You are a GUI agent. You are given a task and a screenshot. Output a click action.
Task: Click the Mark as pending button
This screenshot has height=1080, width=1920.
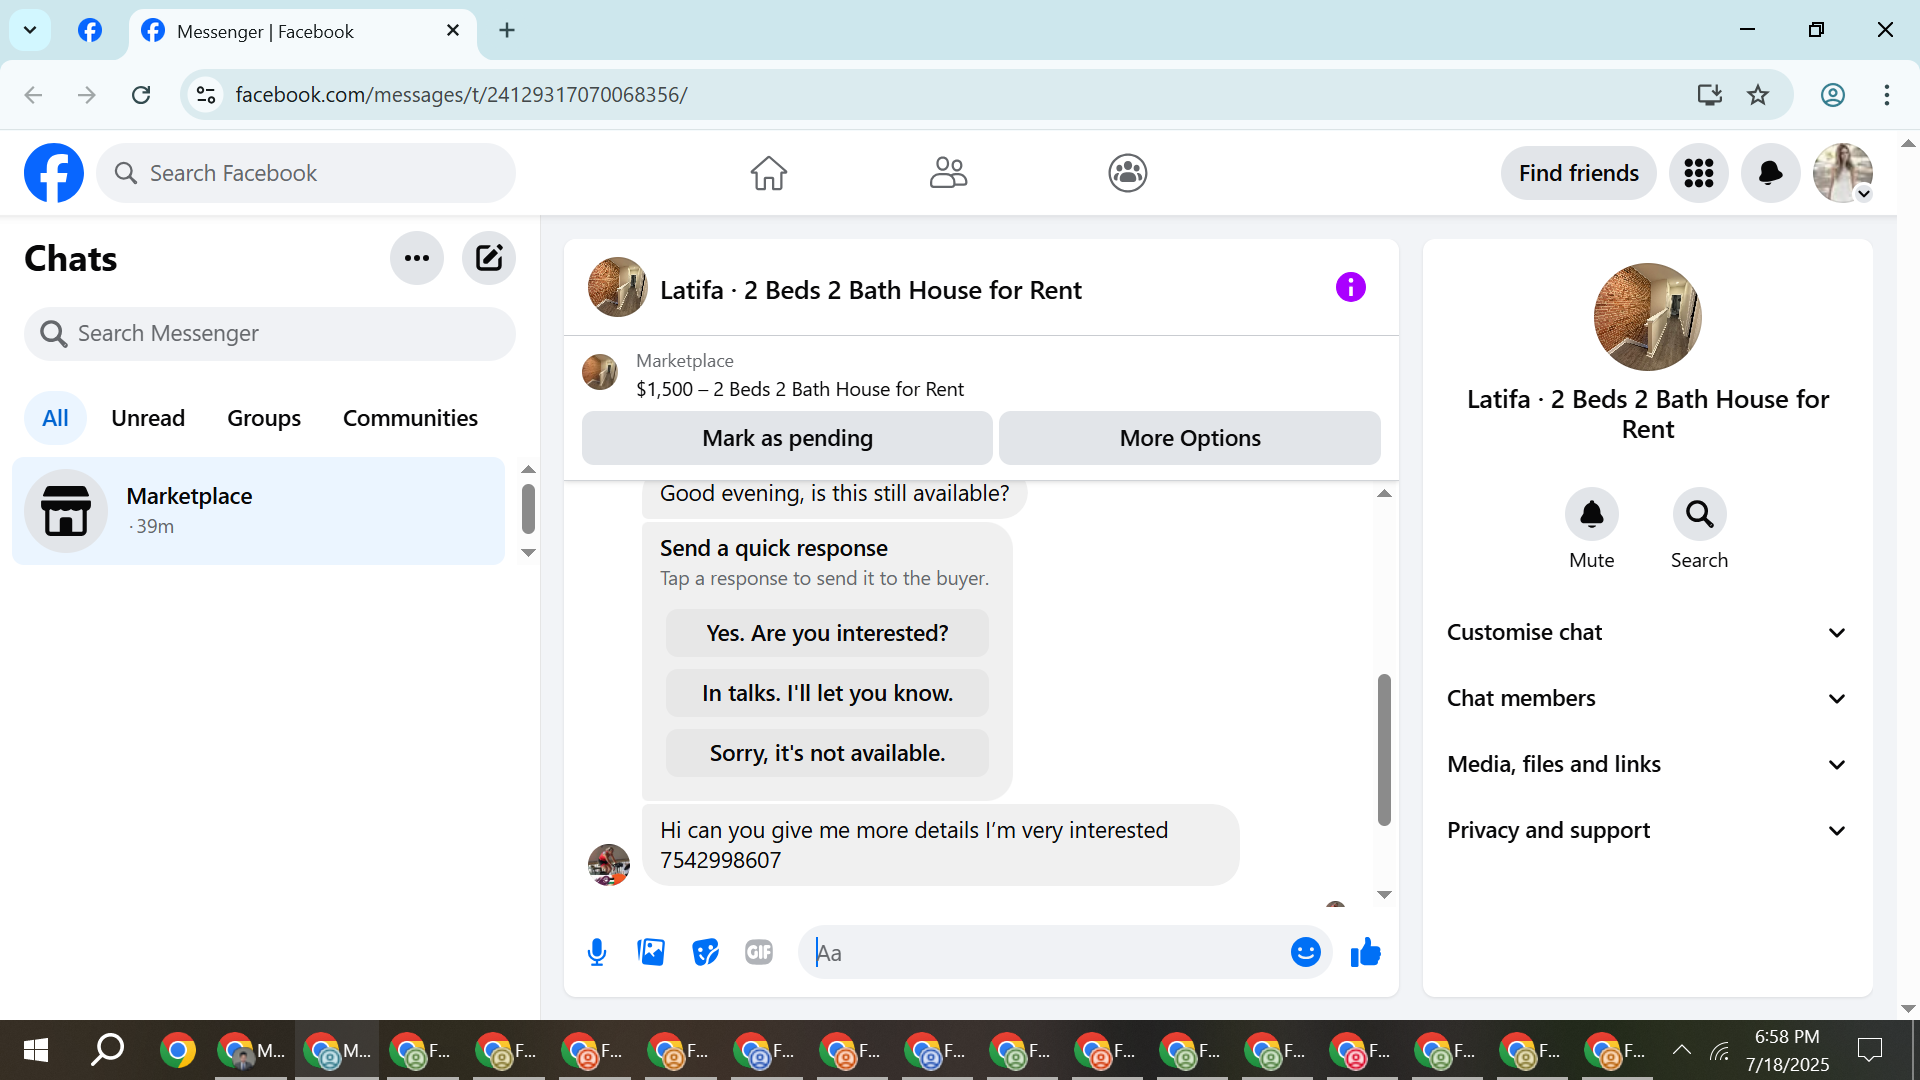(787, 438)
